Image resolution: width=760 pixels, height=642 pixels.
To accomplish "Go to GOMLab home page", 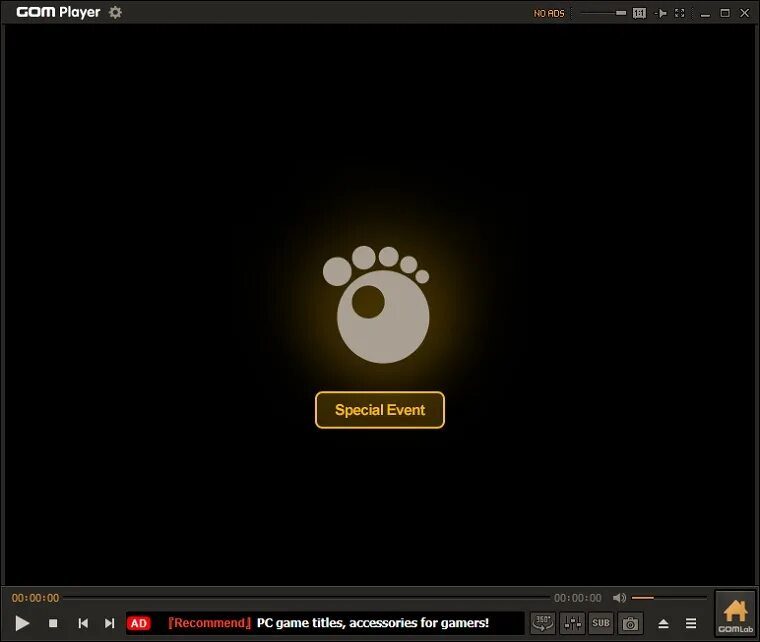I will tap(735, 614).
